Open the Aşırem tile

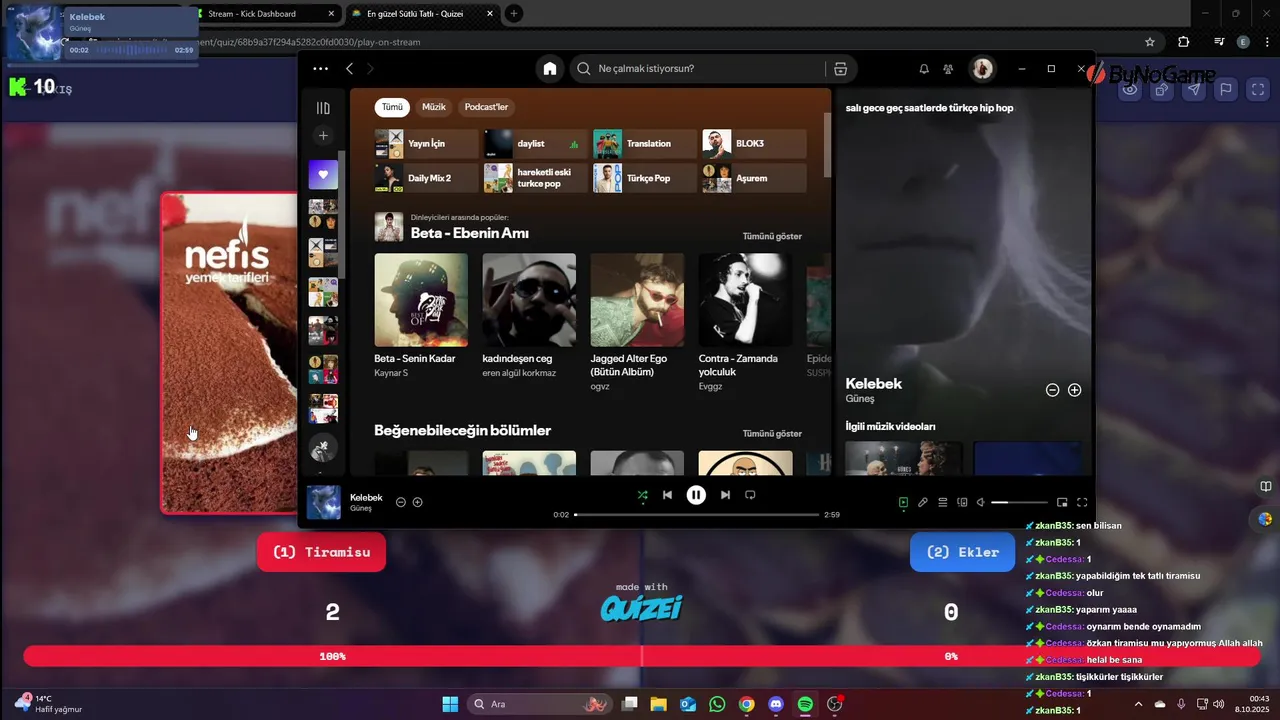[x=753, y=178]
